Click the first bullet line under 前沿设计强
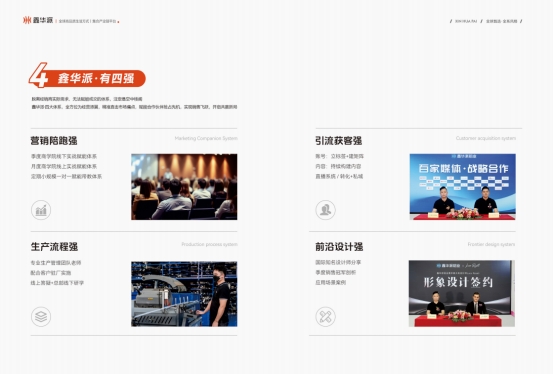The image size is (553, 374). click(338, 263)
